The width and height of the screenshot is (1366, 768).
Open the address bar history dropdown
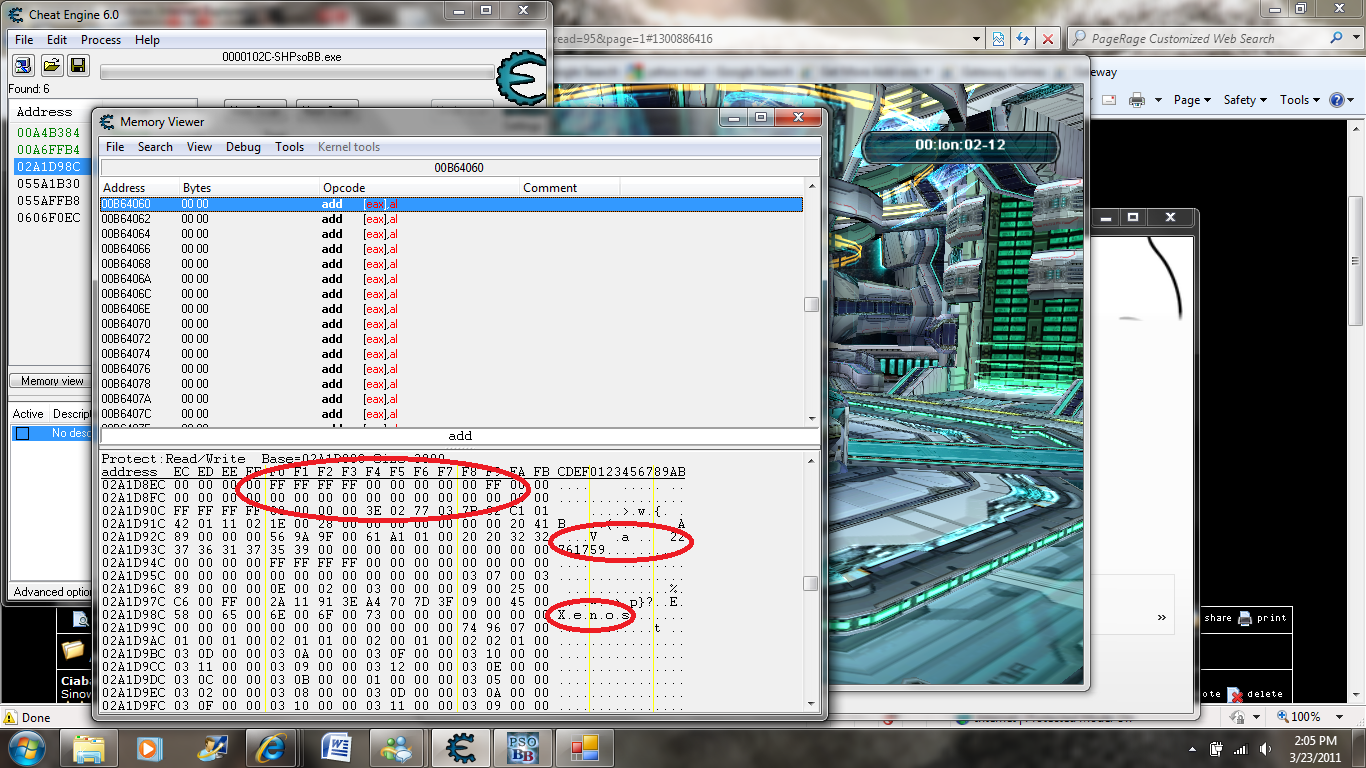coord(977,38)
